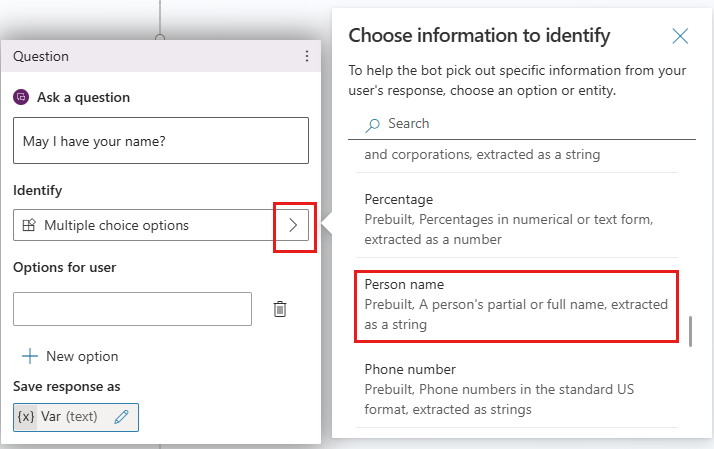This screenshot has height=449, width=714.
Task: Close the Choose information to identify panel
Action: tap(680, 36)
